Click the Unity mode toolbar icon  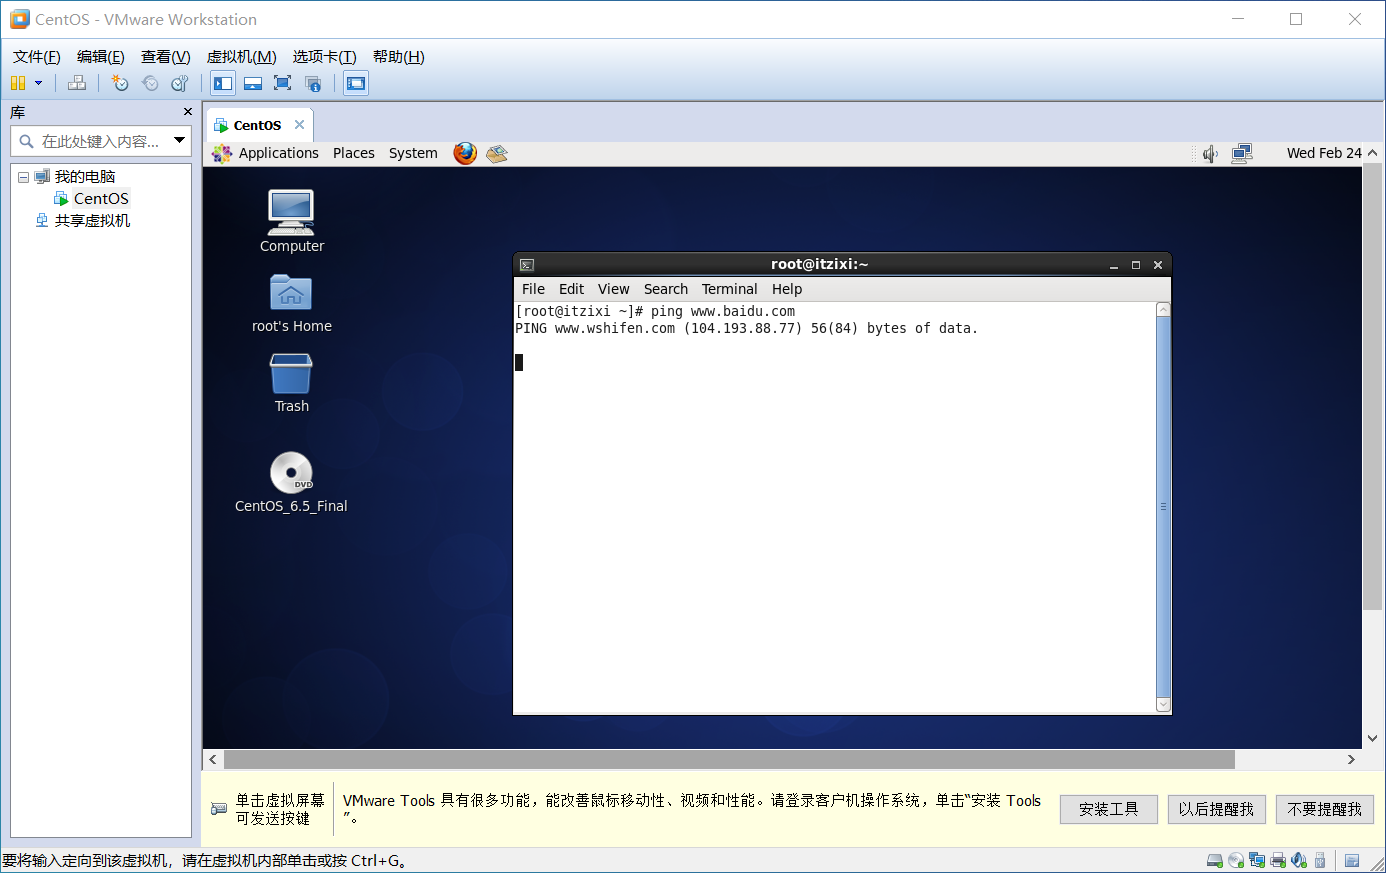[x=313, y=83]
